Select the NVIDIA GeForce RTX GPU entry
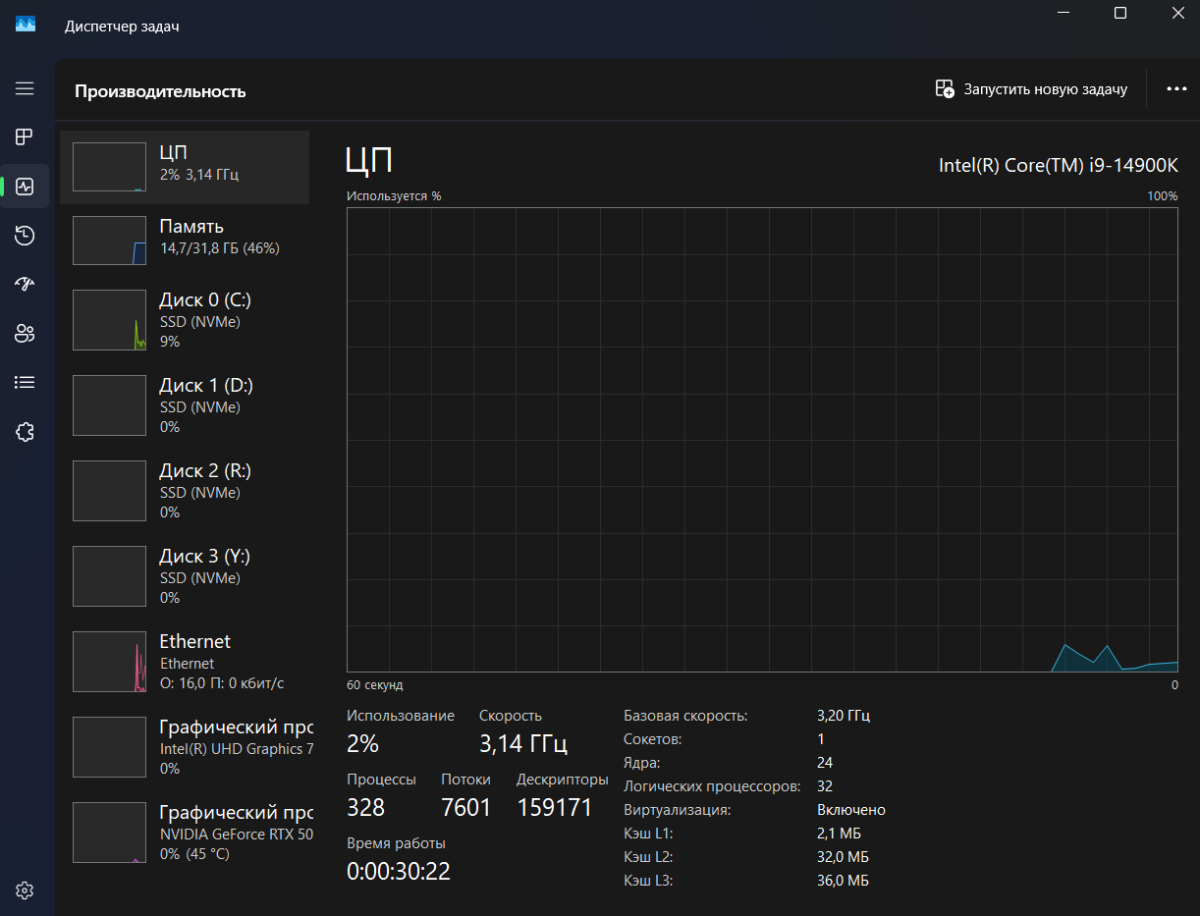Image resolution: width=1200 pixels, height=916 pixels. point(185,832)
